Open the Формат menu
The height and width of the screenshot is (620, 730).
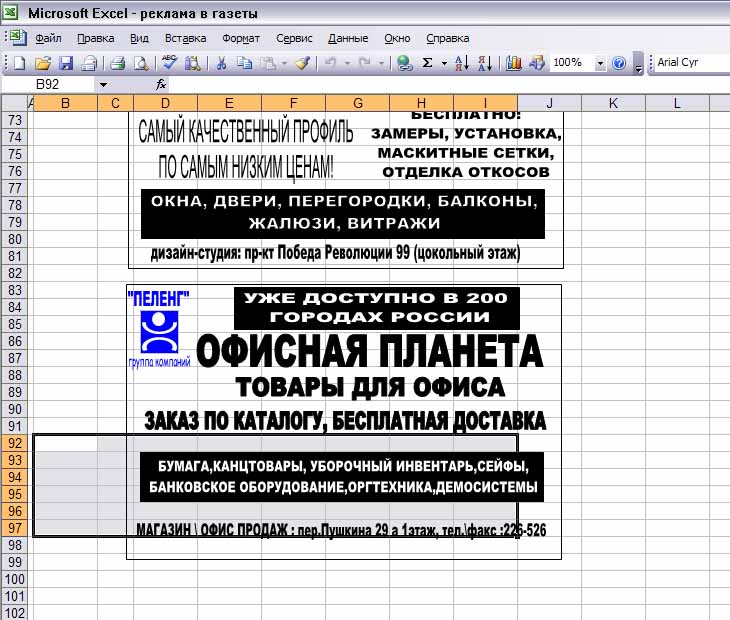(241, 38)
